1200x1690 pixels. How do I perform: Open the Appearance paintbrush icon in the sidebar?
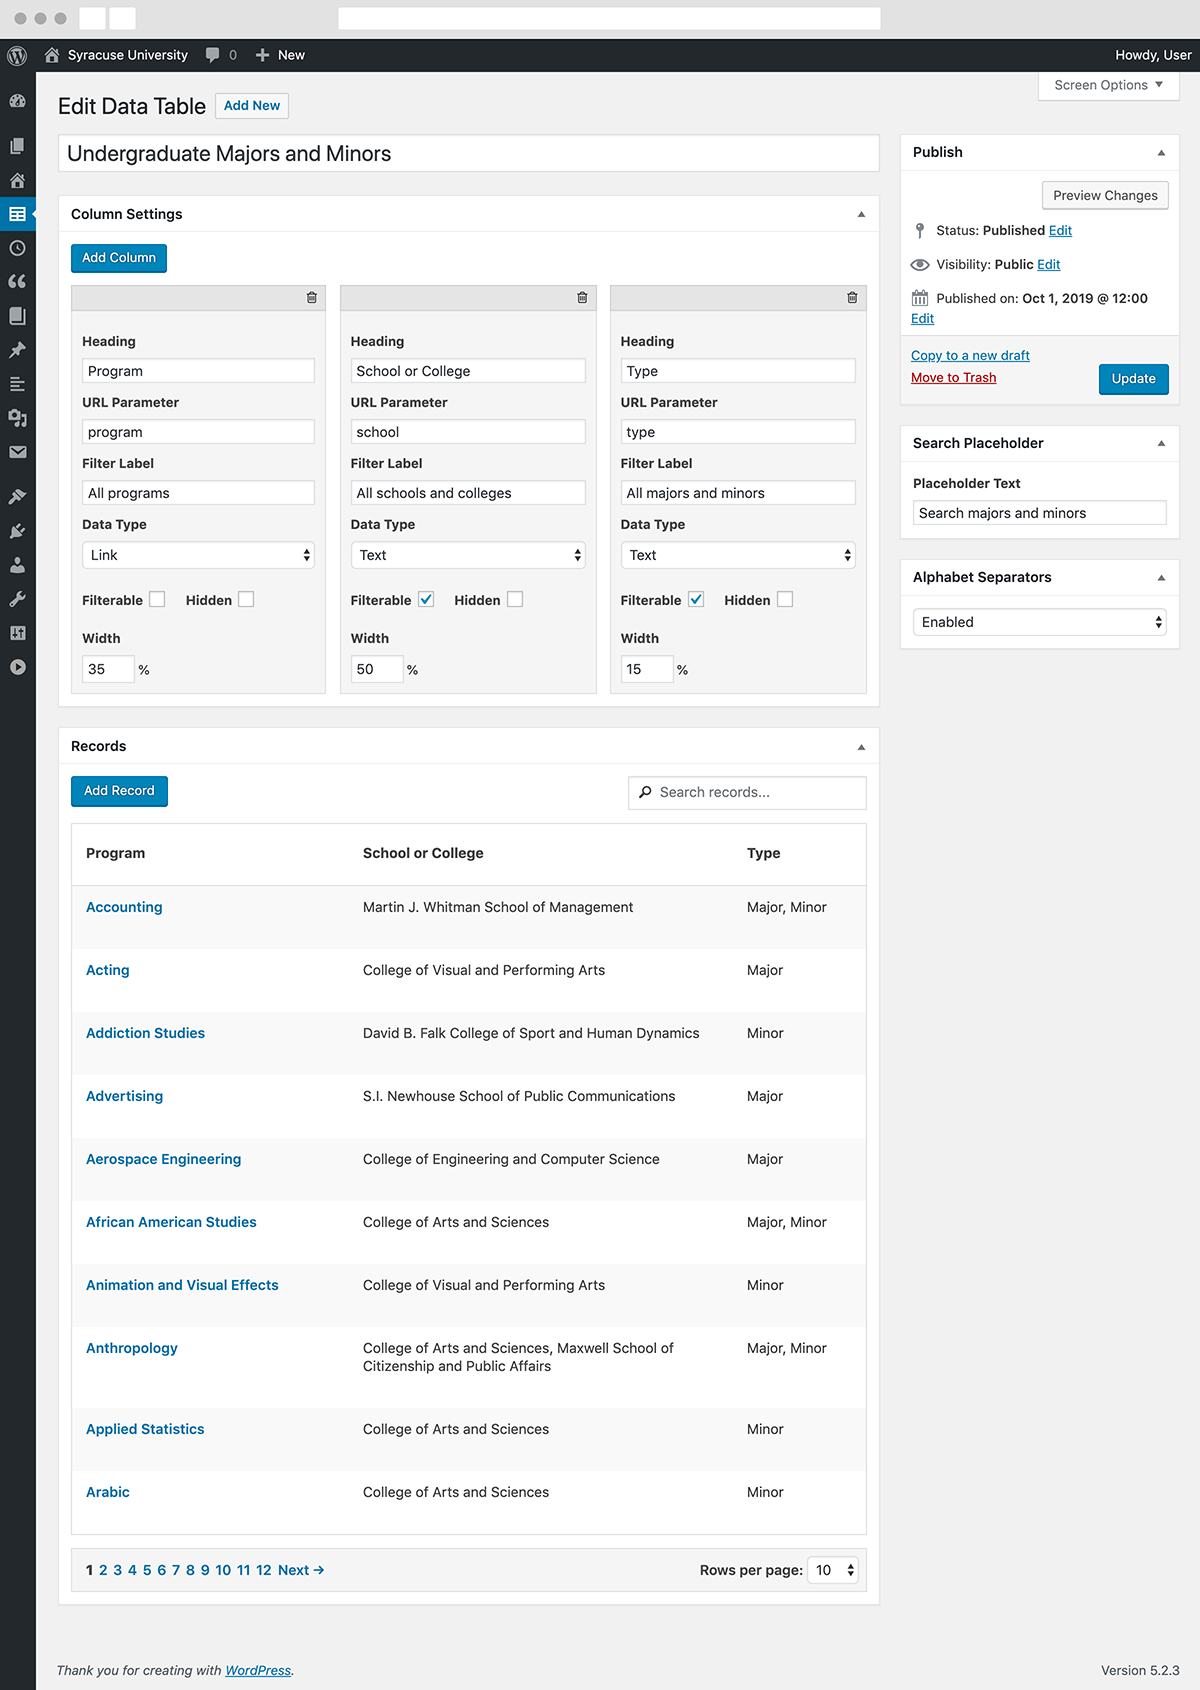tap(17, 497)
